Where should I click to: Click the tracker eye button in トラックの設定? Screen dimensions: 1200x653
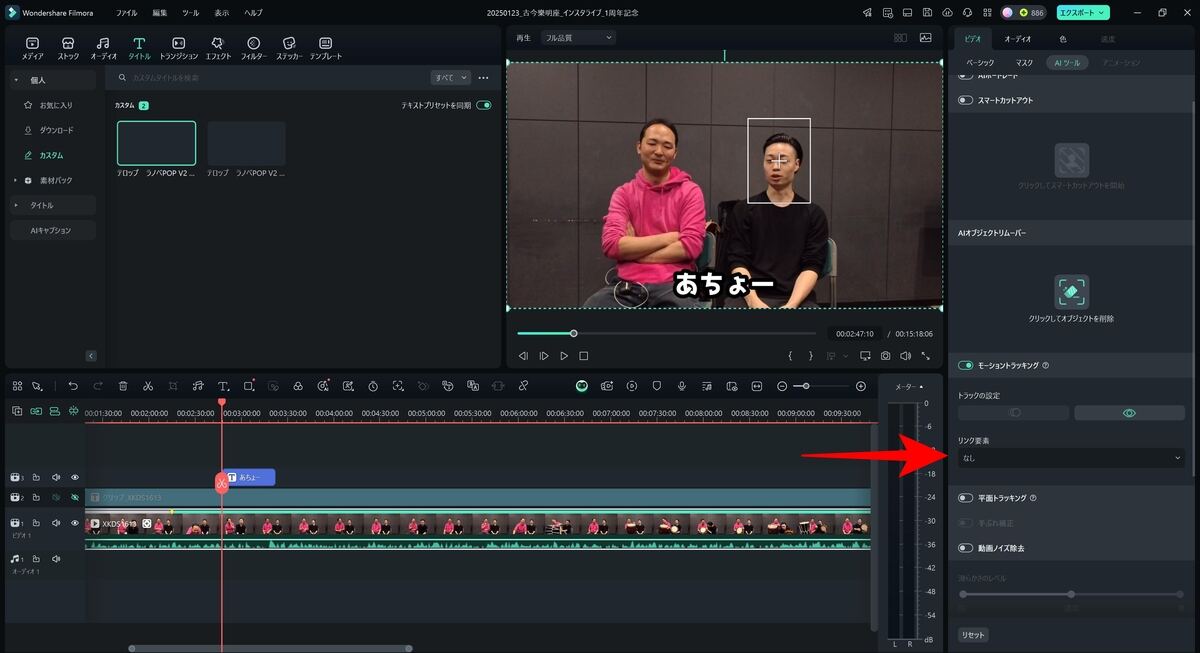(x=1129, y=413)
